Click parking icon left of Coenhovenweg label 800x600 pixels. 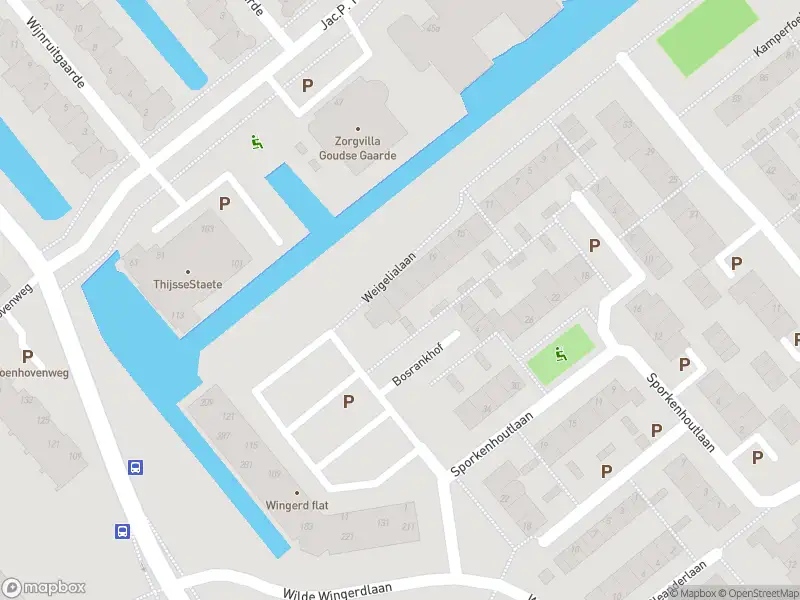coord(28,356)
